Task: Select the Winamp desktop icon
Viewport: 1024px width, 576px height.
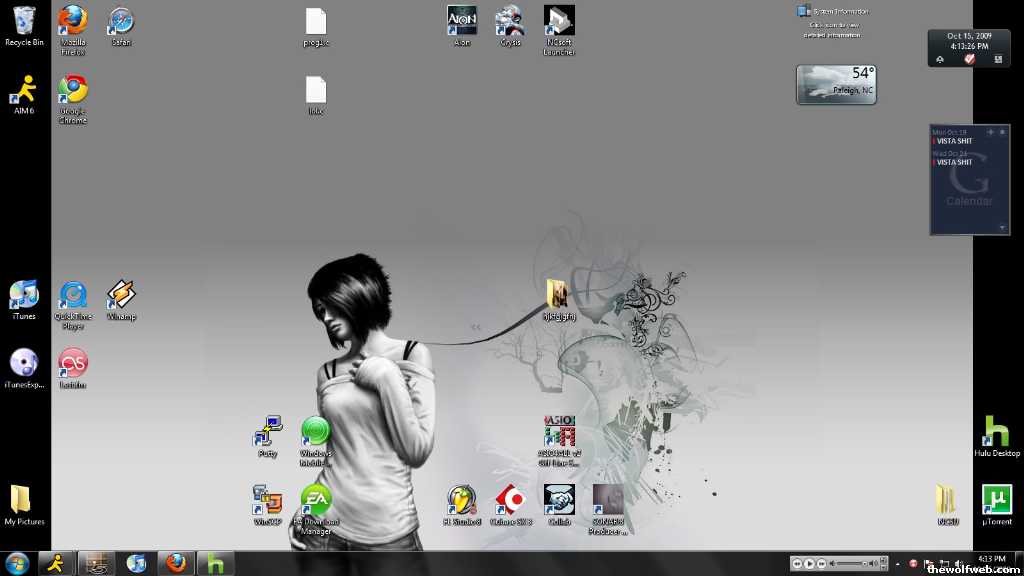Action: [x=121, y=295]
